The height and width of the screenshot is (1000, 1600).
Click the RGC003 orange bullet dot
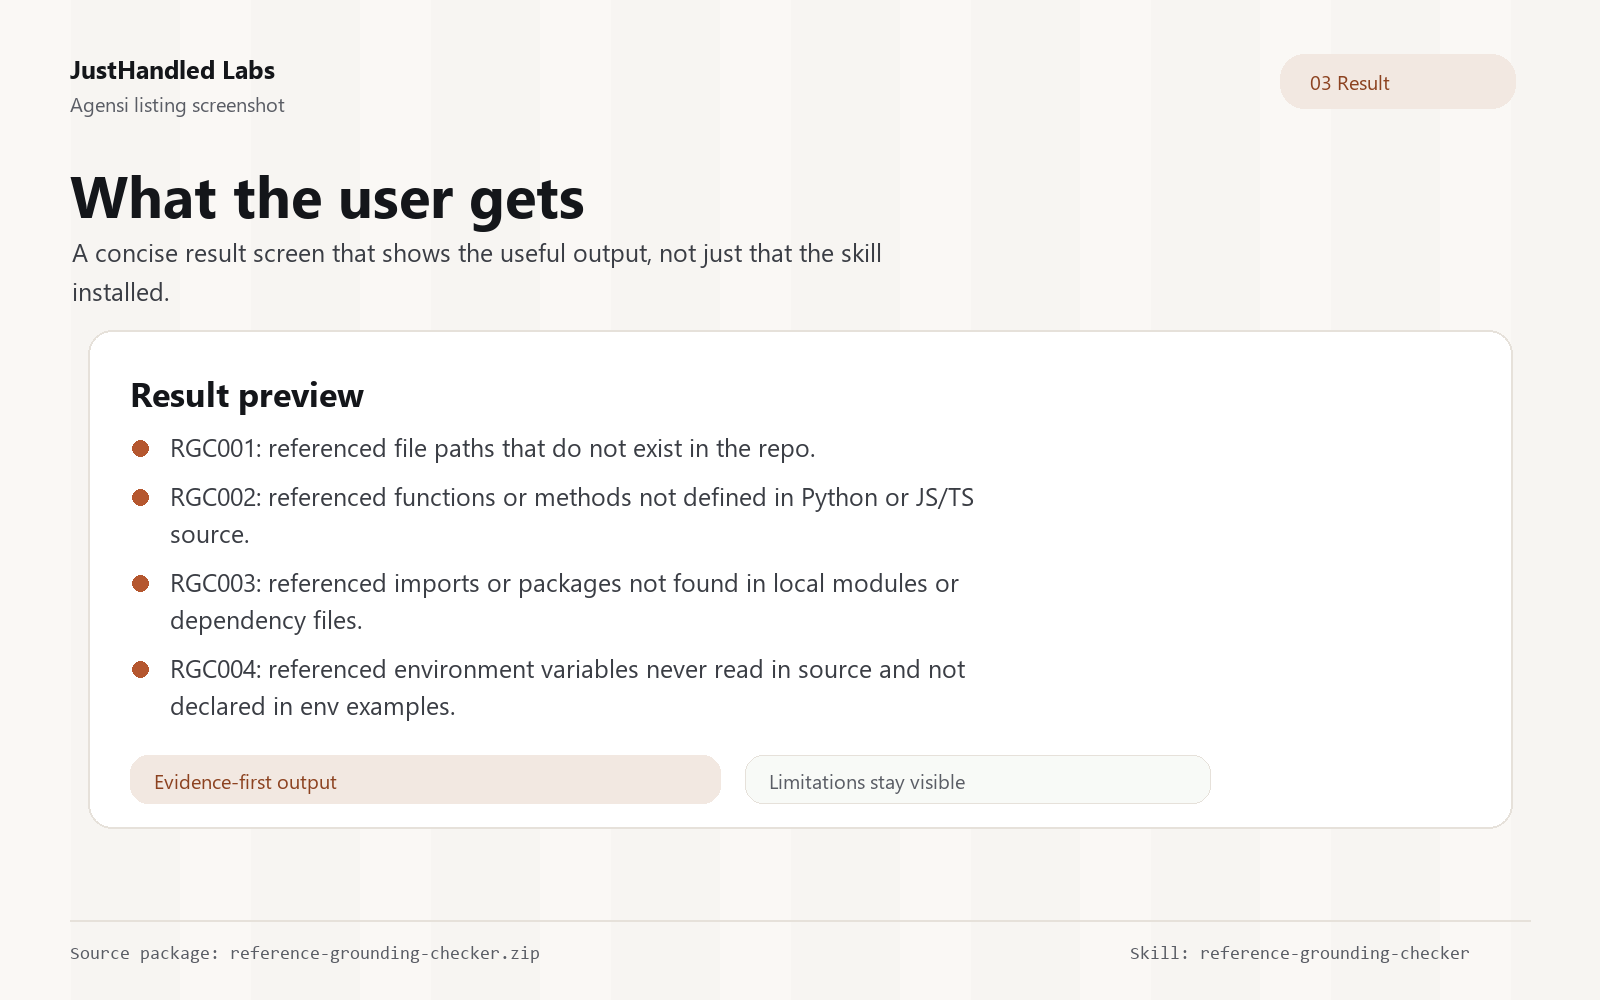(x=141, y=584)
